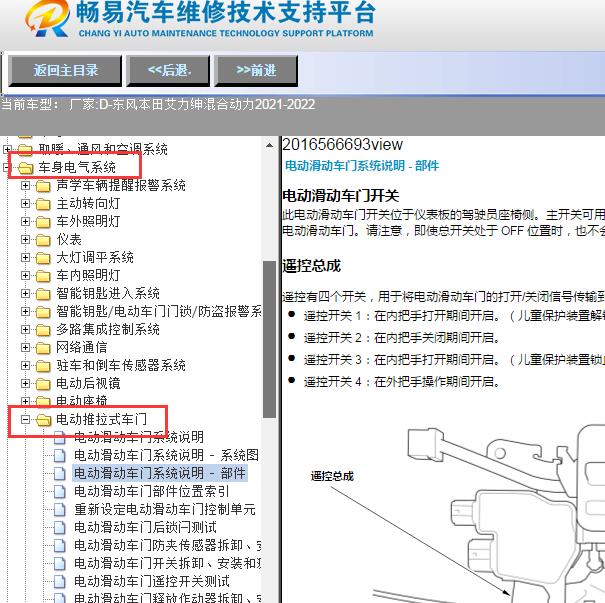This screenshot has height=603, width=605.
Task: Expand the 电动后视镜 node
Action: pyautogui.click(x=25, y=383)
